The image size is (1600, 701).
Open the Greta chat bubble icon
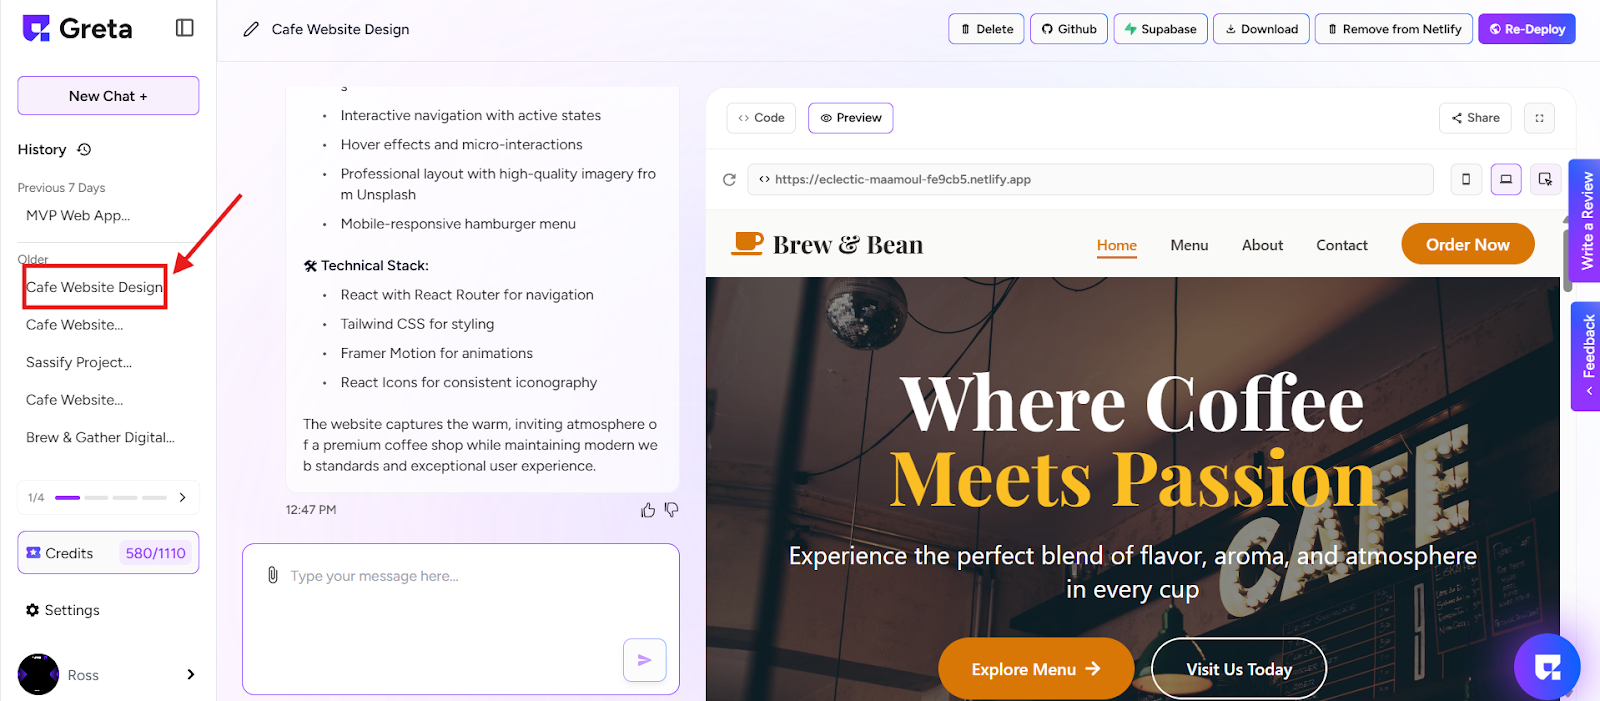pyautogui.click(x=1547, y=667)
